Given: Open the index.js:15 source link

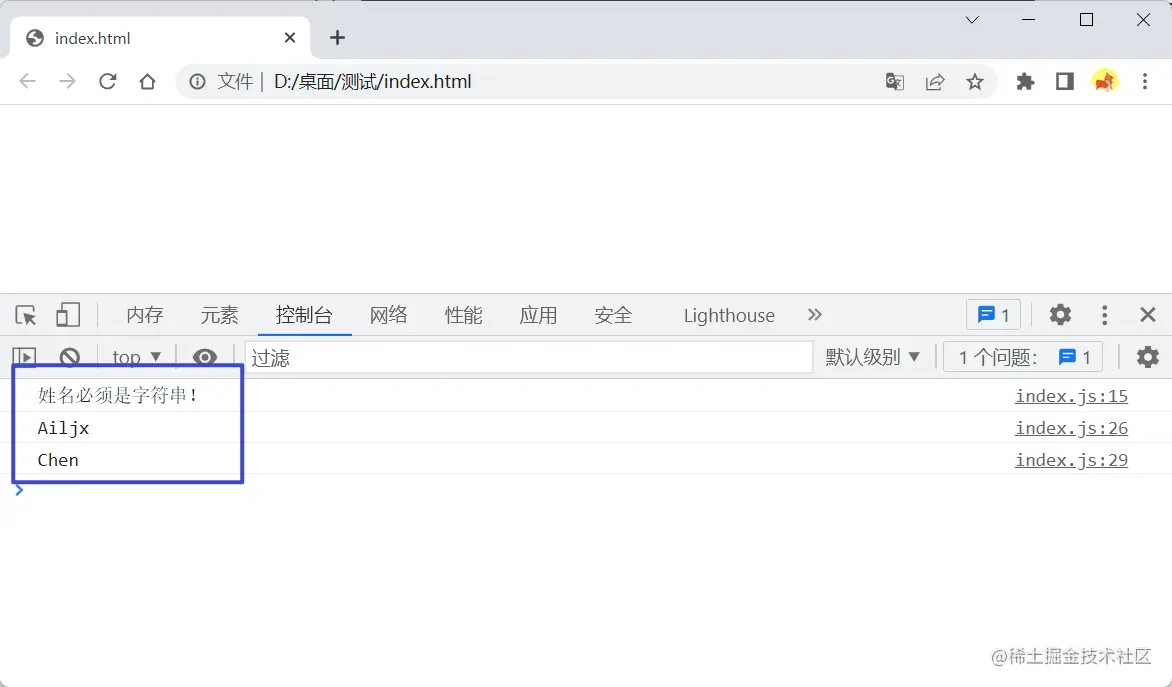Looking at the screenshot, I should click(1071, 396).
